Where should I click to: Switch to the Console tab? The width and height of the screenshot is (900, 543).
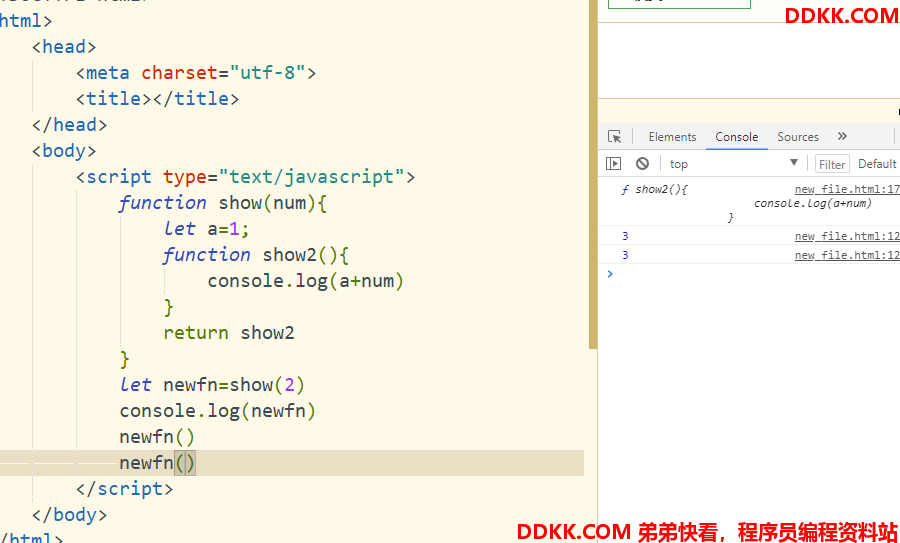pos(736,137)
